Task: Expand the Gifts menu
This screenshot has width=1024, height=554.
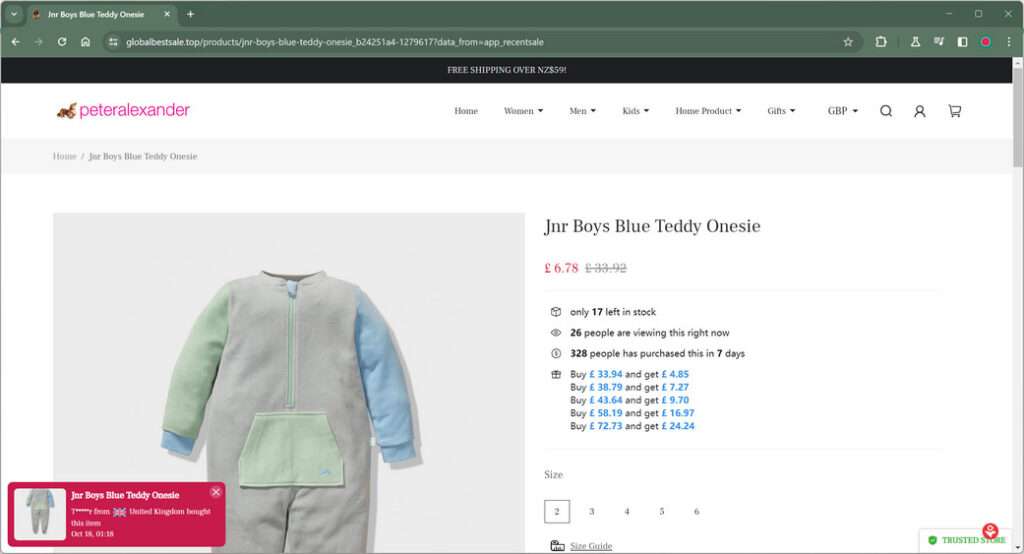Action: 781,111
